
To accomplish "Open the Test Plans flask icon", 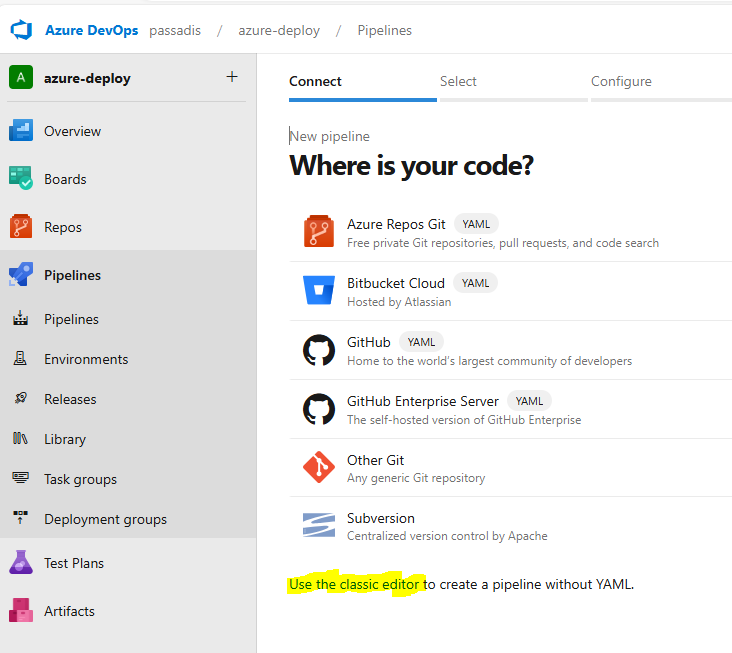I will pyautogui.click(x=21, y=562).
